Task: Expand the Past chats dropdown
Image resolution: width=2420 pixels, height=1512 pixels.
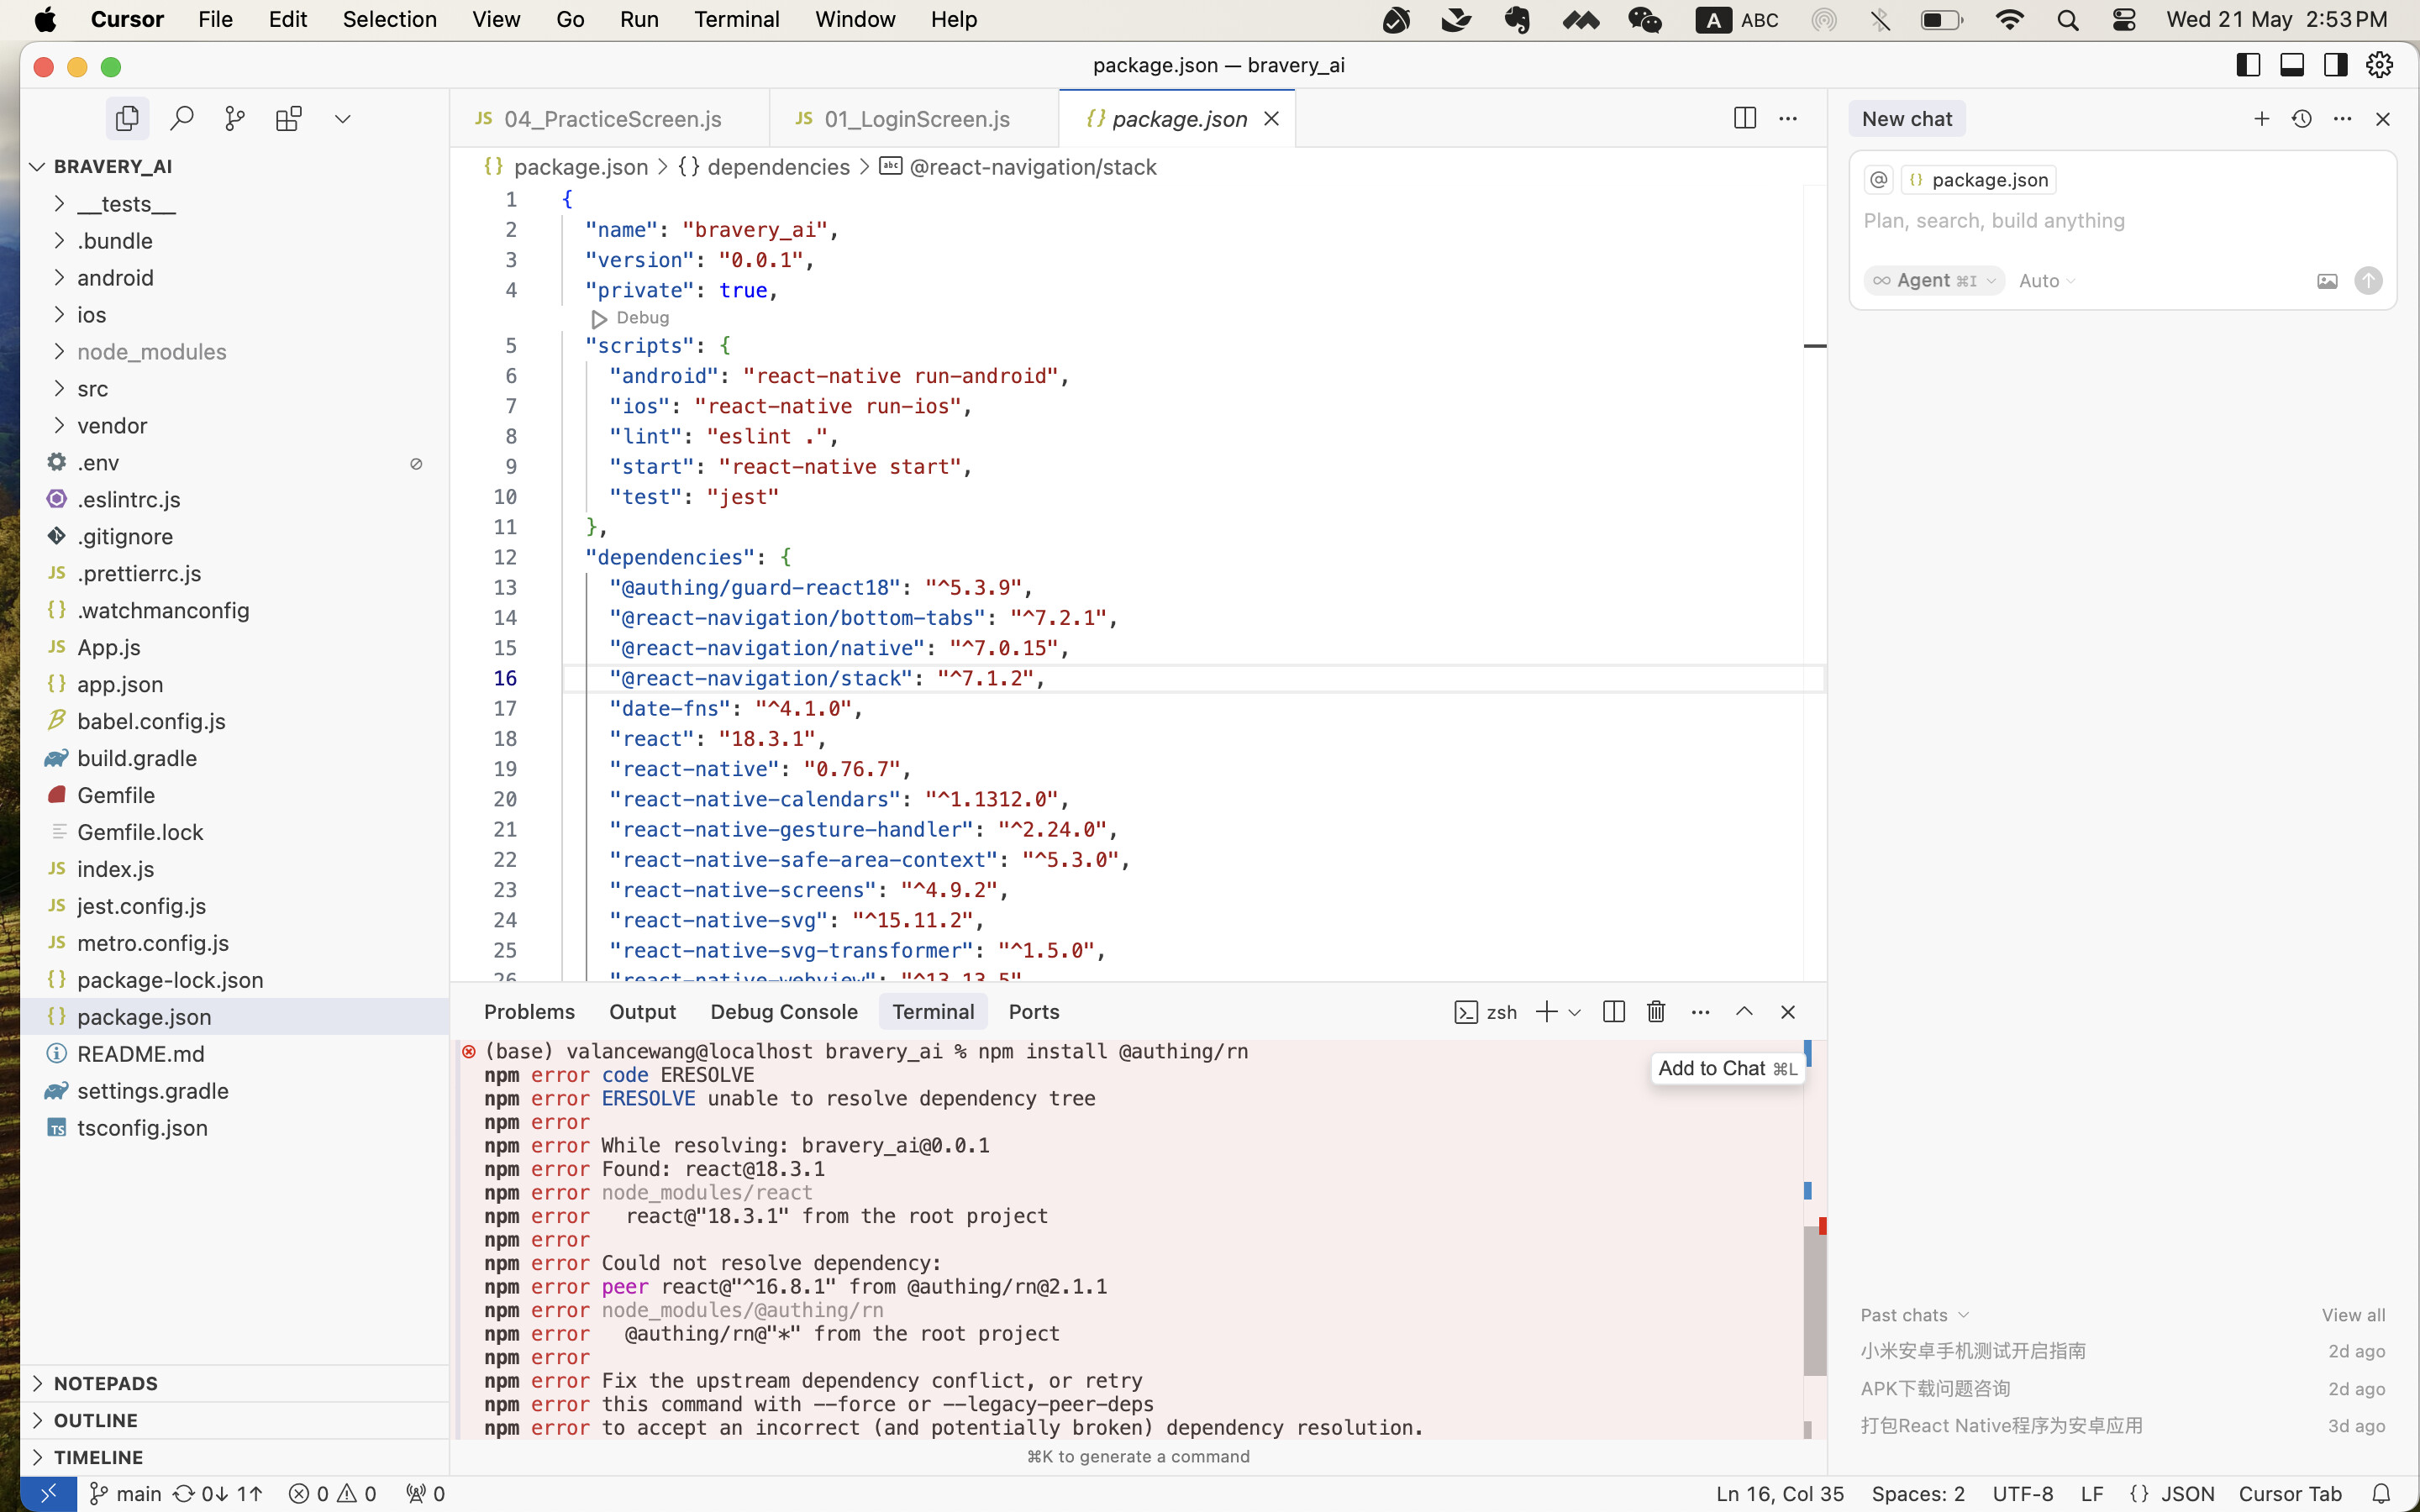Action: tap(1914, 1315)
